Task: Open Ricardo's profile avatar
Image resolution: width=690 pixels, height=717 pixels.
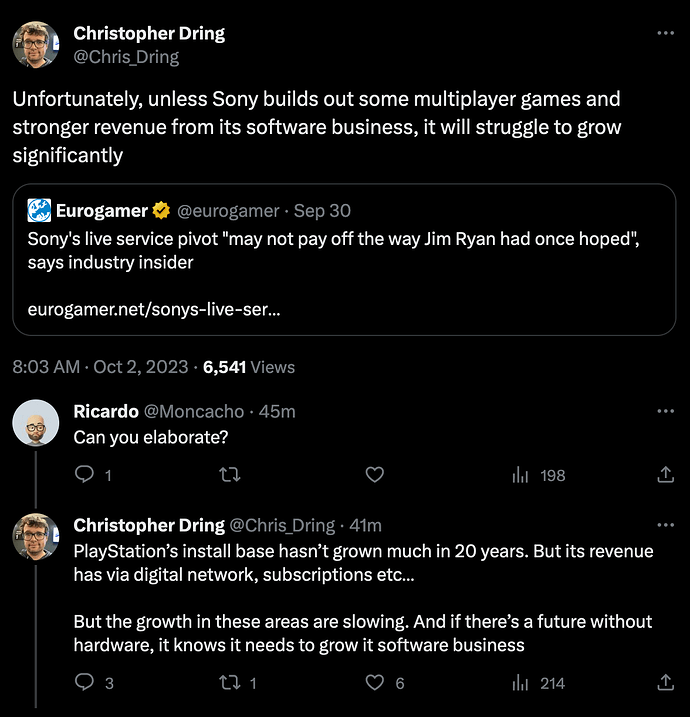Action: [36, 423]
